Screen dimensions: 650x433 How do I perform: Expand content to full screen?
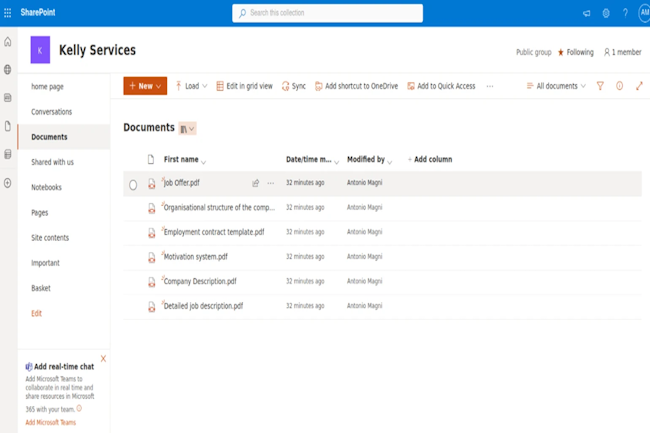point(639,86)
